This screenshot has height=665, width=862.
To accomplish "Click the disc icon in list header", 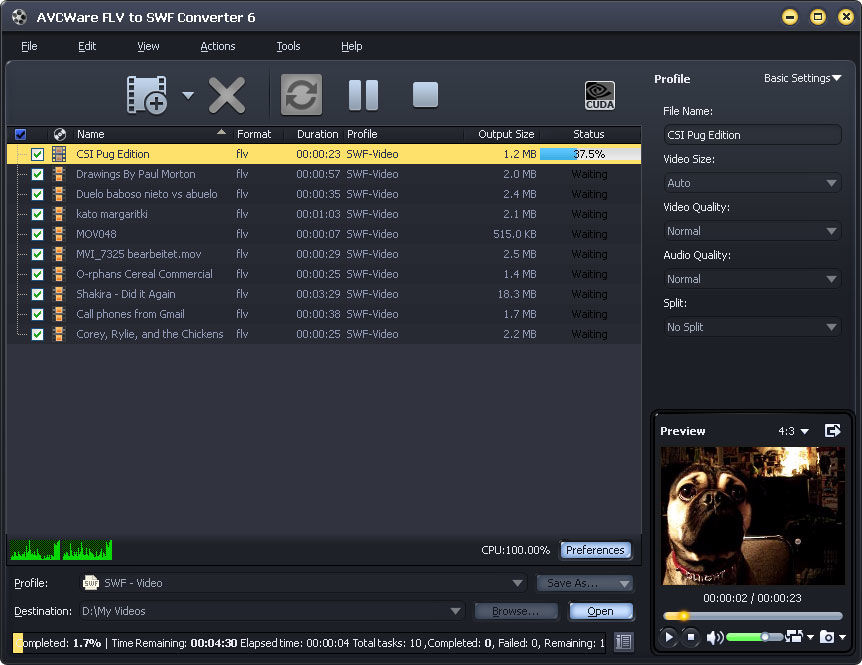I will pyautogui.click(x=59, y=134).
